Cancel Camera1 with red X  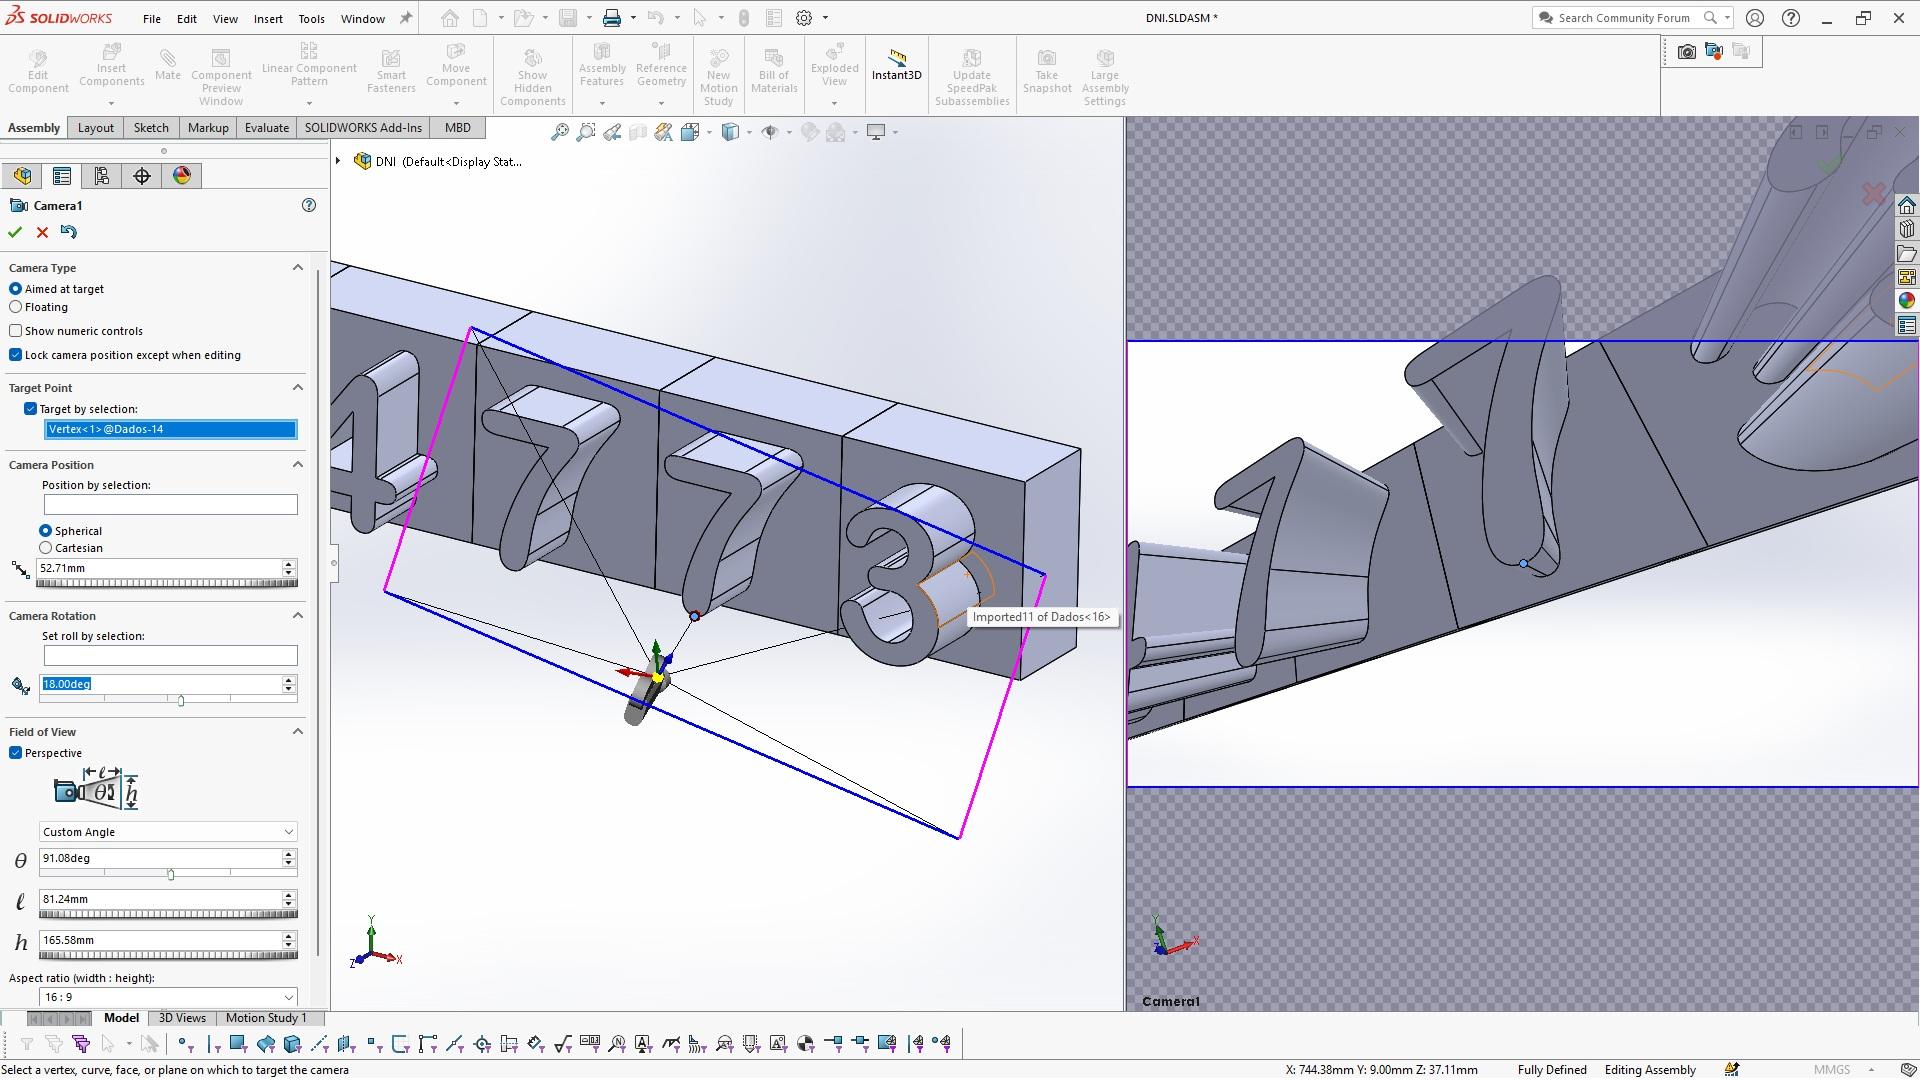pos(42,232)
